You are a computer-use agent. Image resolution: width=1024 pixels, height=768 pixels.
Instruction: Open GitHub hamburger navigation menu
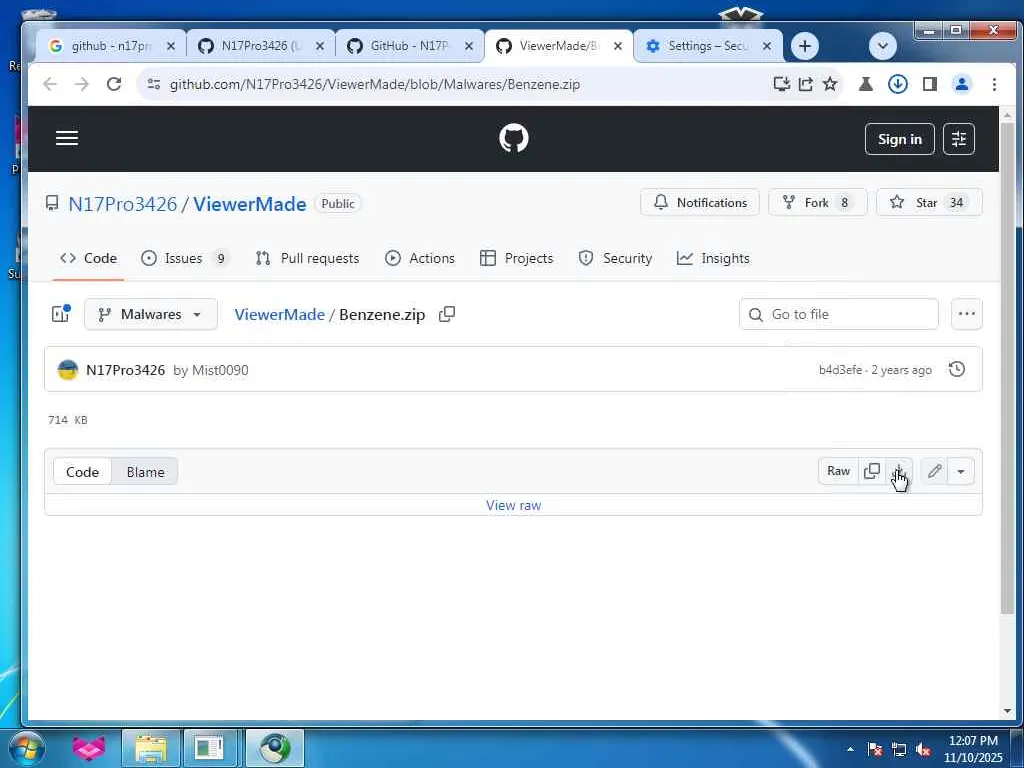pos(67,138)
